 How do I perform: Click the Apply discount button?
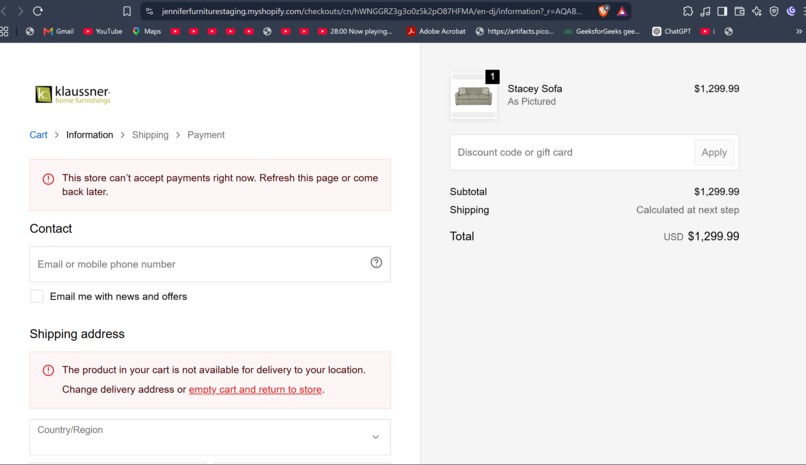[714, 152]
